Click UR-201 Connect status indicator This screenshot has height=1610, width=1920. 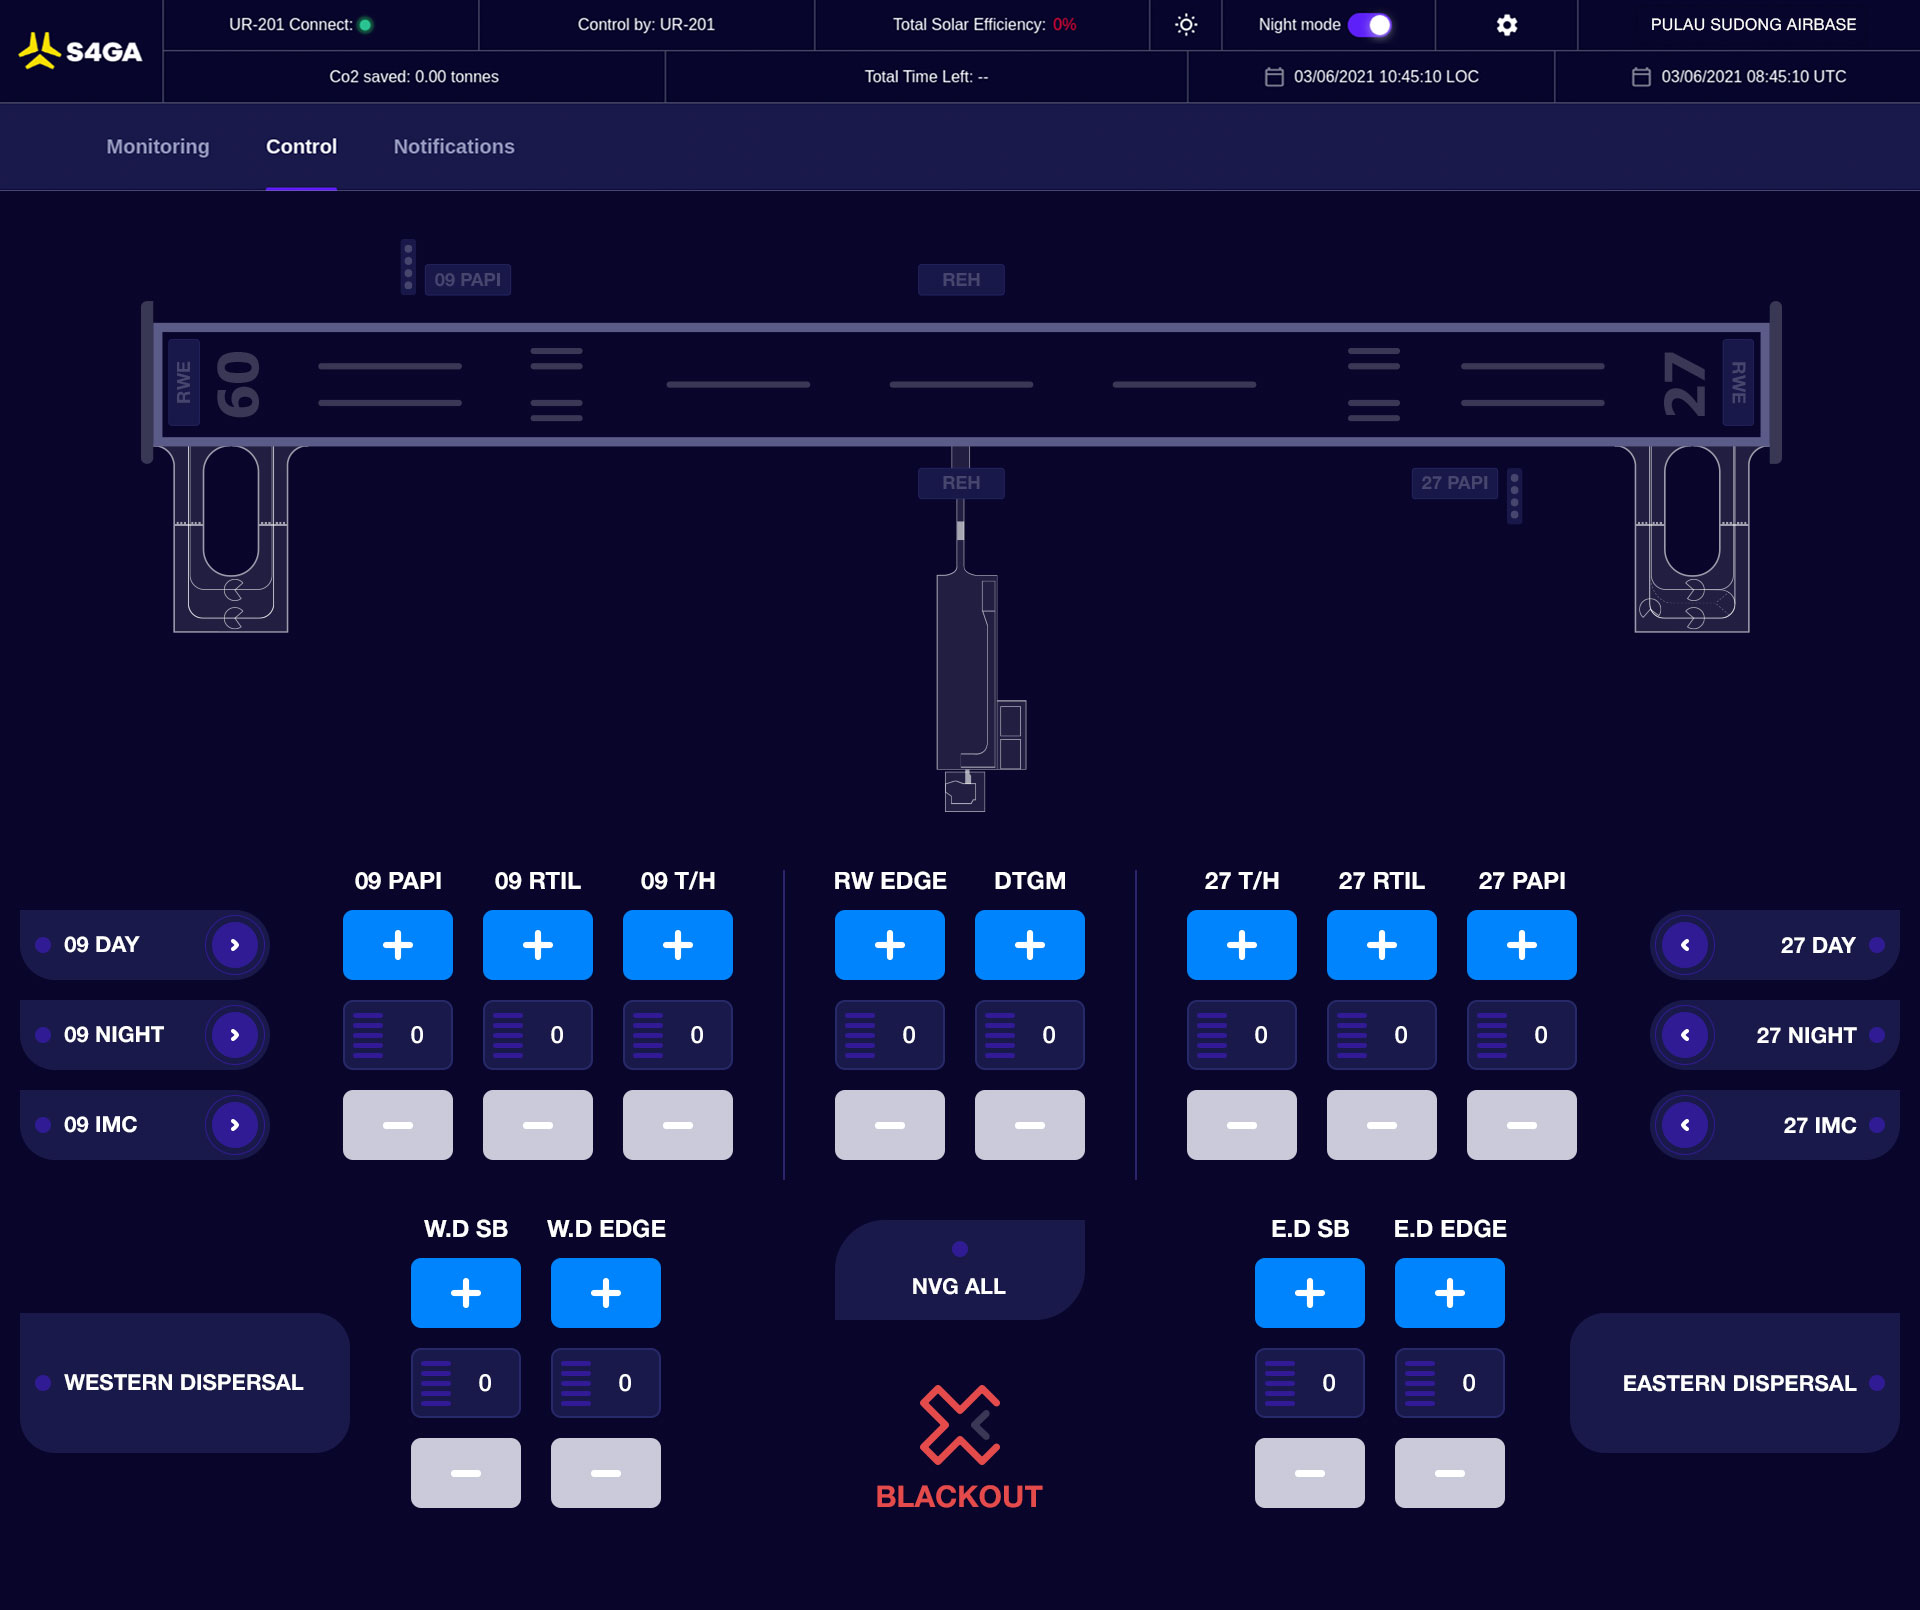tap(365, 25)
